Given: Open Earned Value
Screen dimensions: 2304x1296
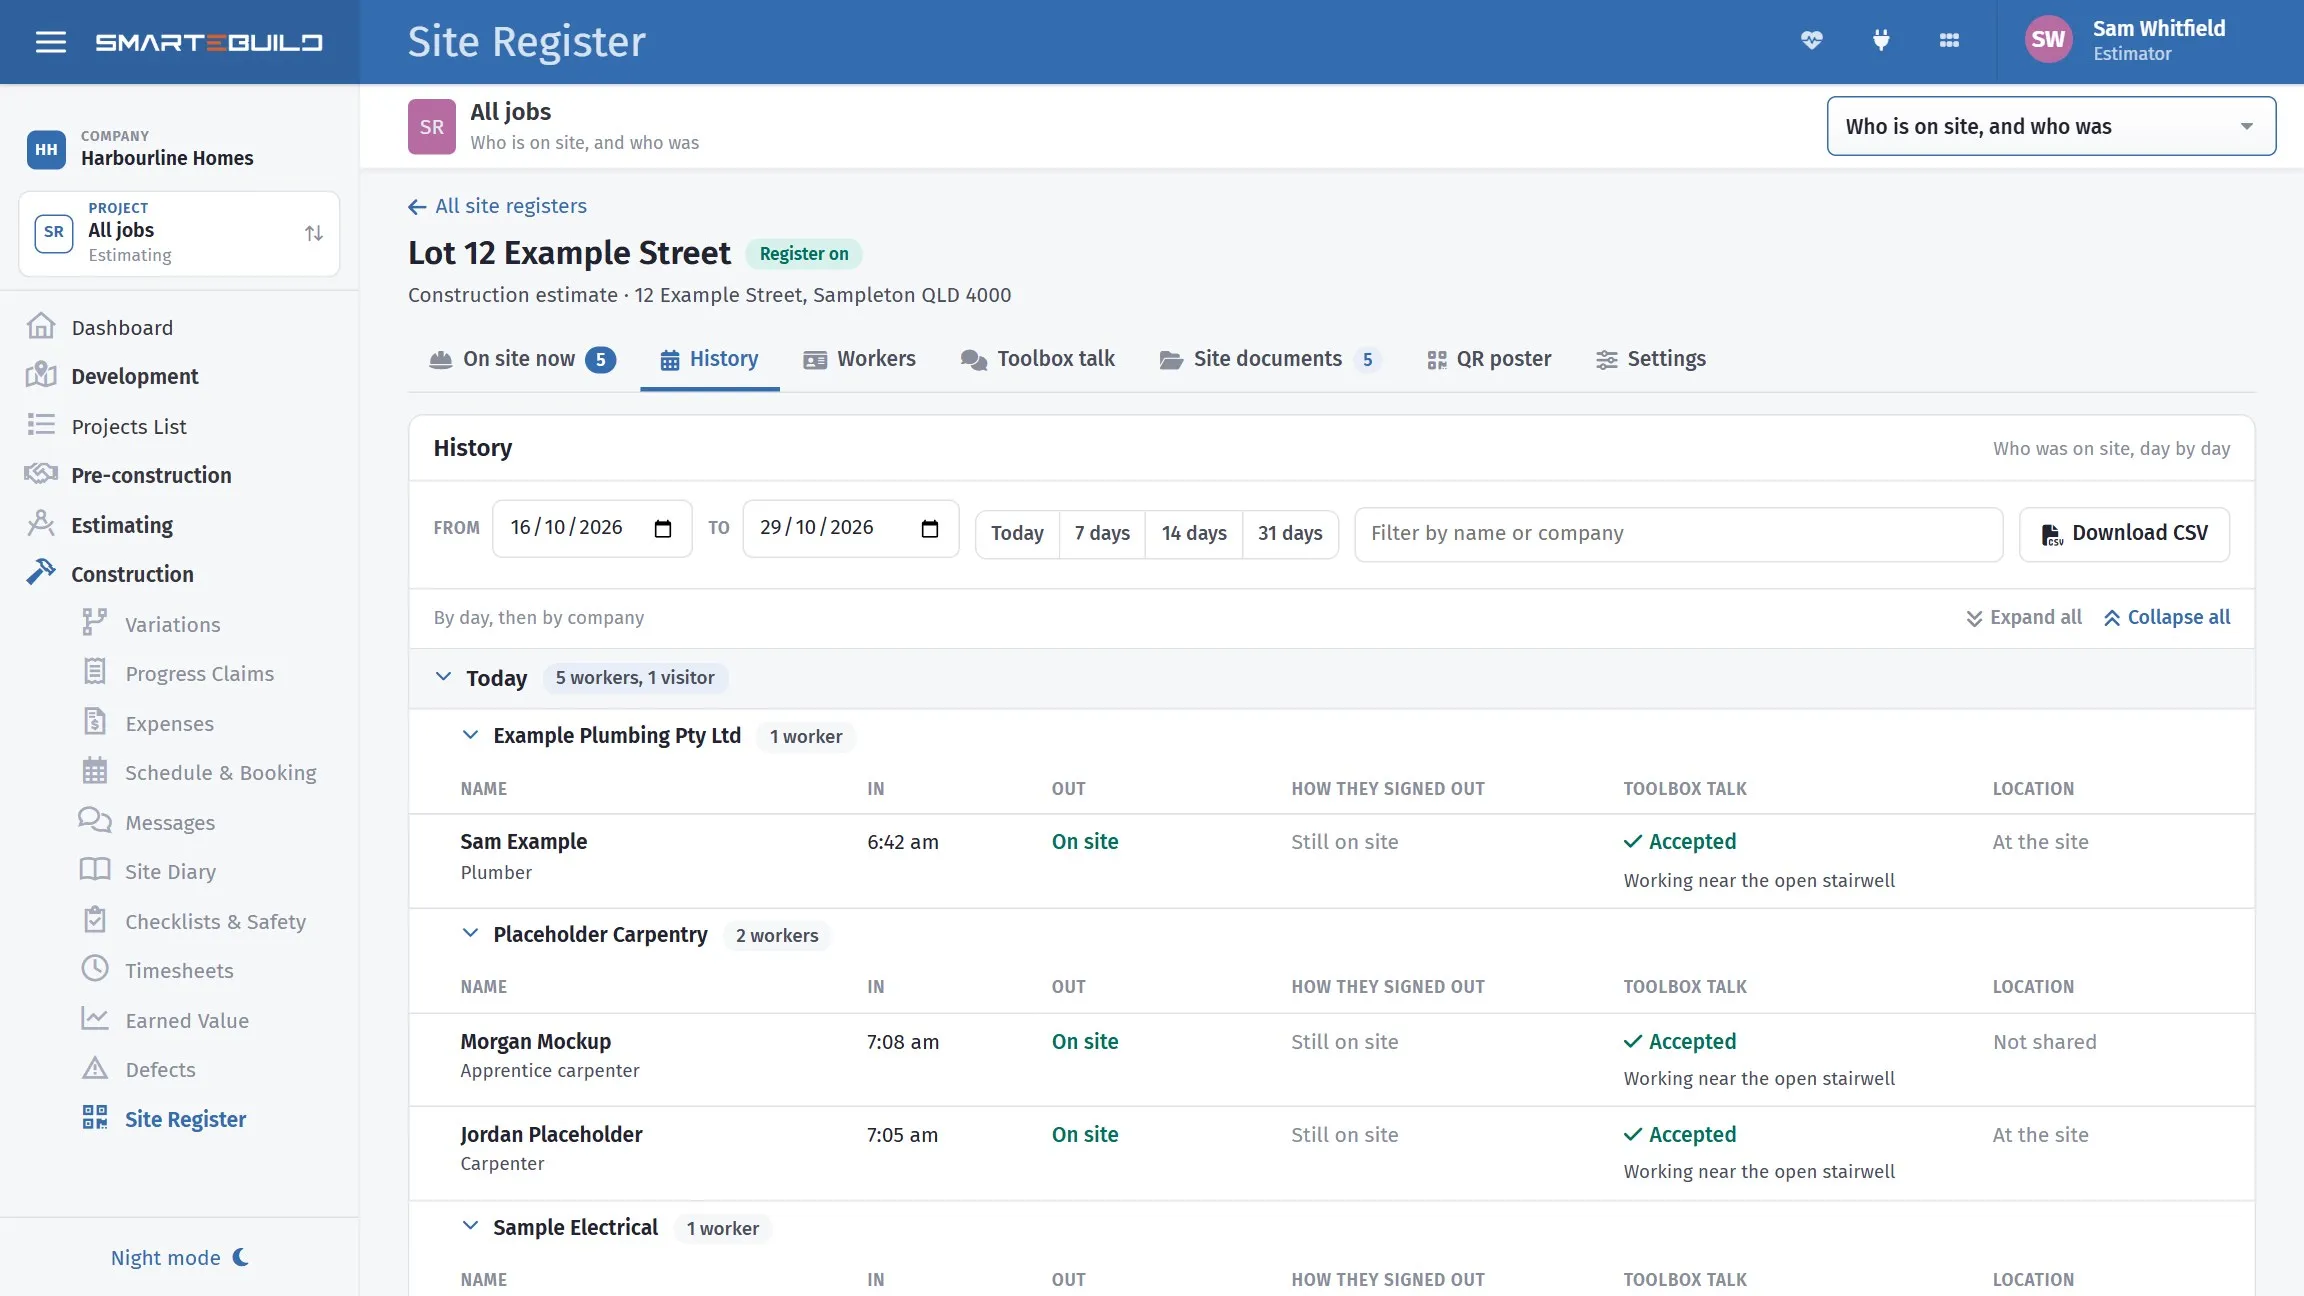Looking at the screenshot, I should click(187, 1020).
